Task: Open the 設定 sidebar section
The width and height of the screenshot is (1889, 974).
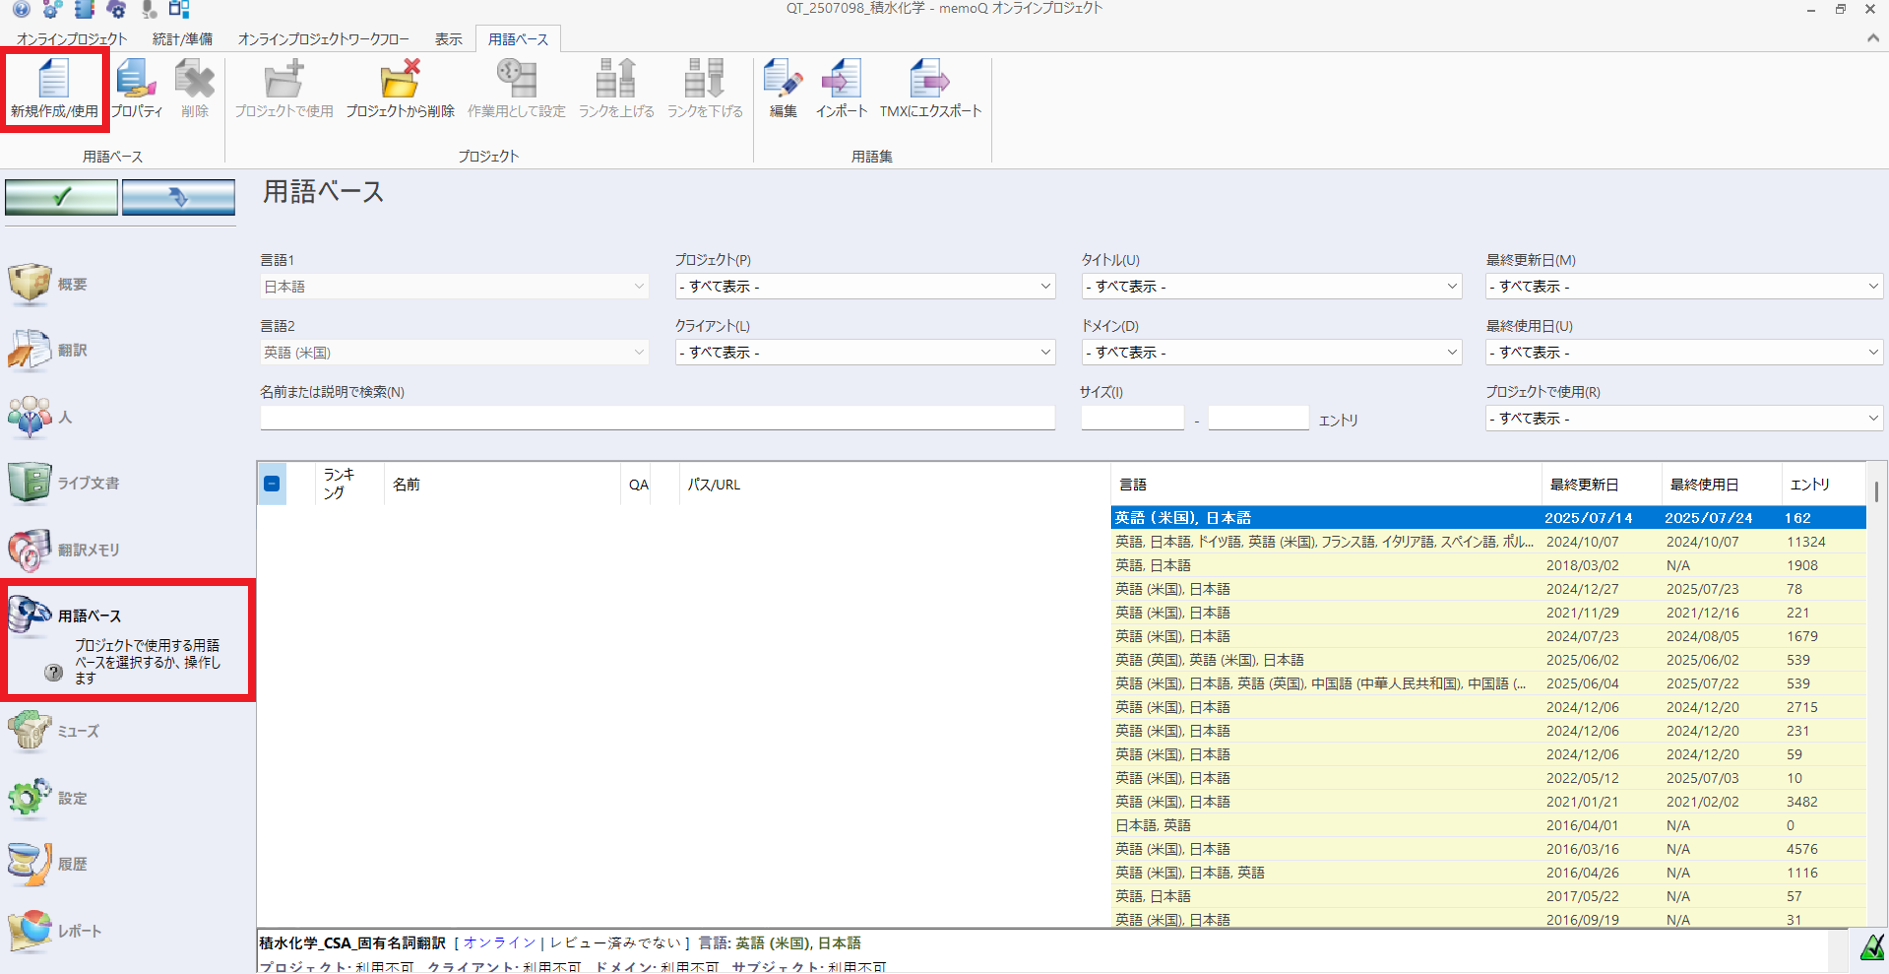Action: [50, 798]
